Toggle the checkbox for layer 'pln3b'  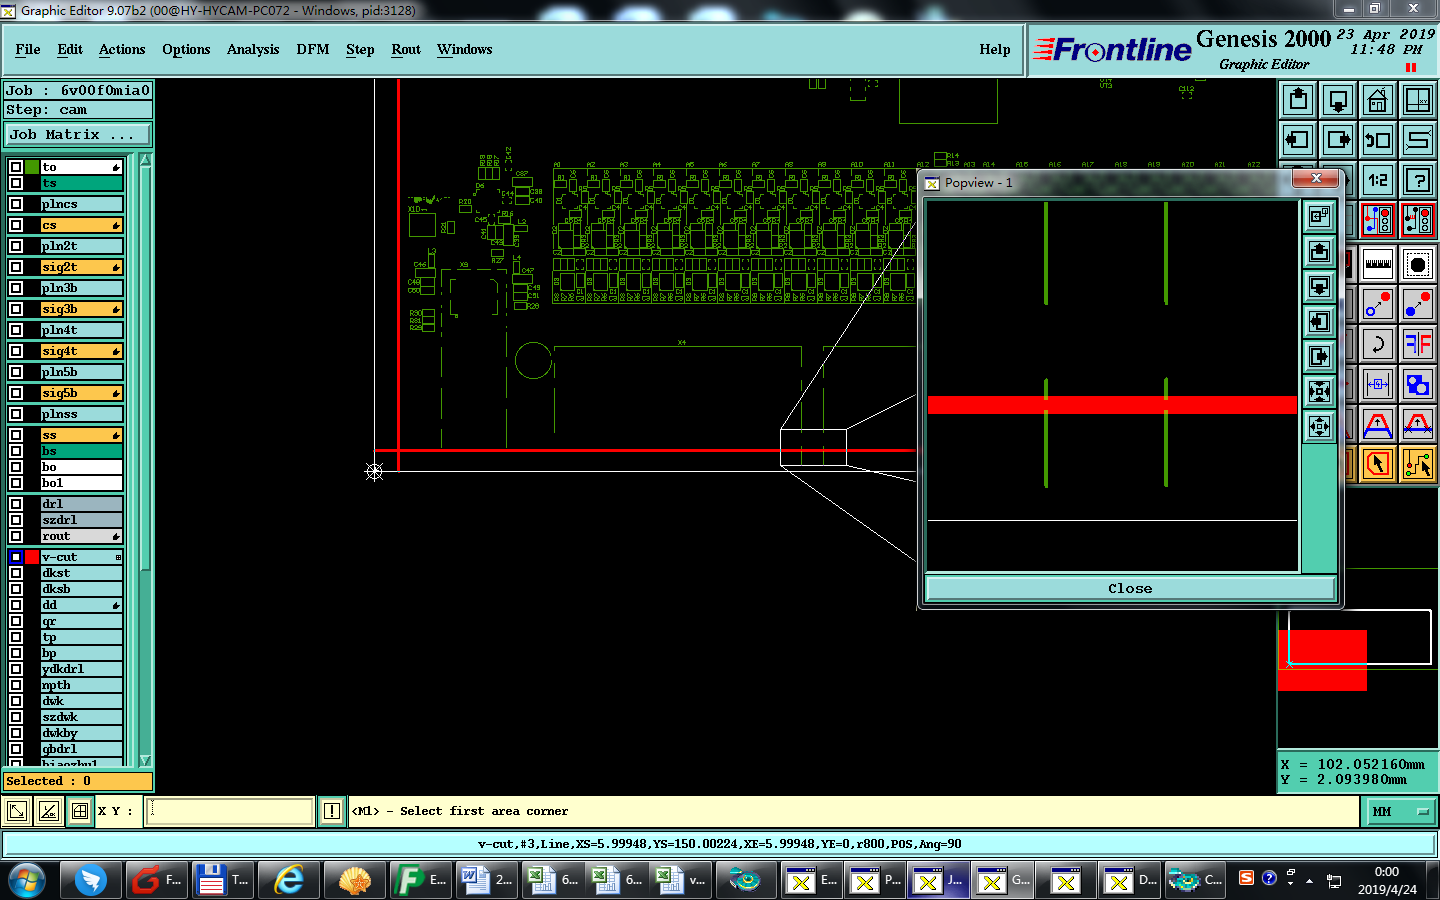coord(16,288)
